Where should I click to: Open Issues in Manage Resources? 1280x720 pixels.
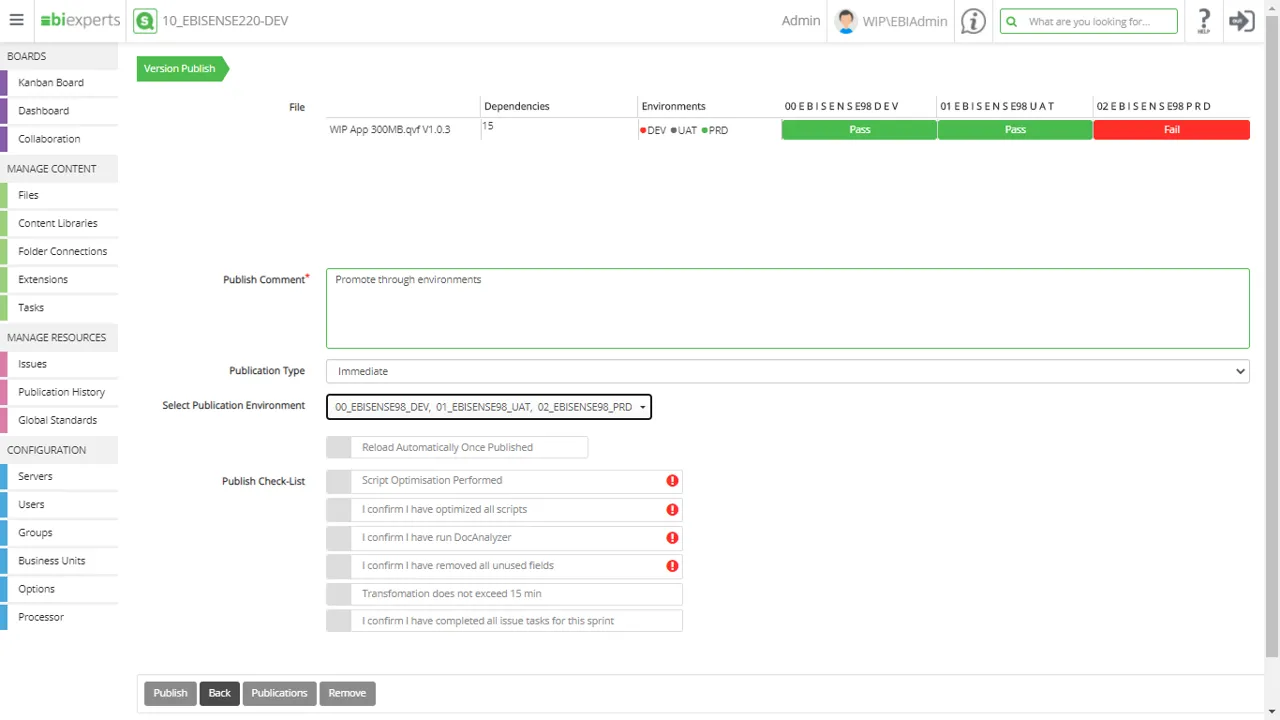(x=32, y=364)
